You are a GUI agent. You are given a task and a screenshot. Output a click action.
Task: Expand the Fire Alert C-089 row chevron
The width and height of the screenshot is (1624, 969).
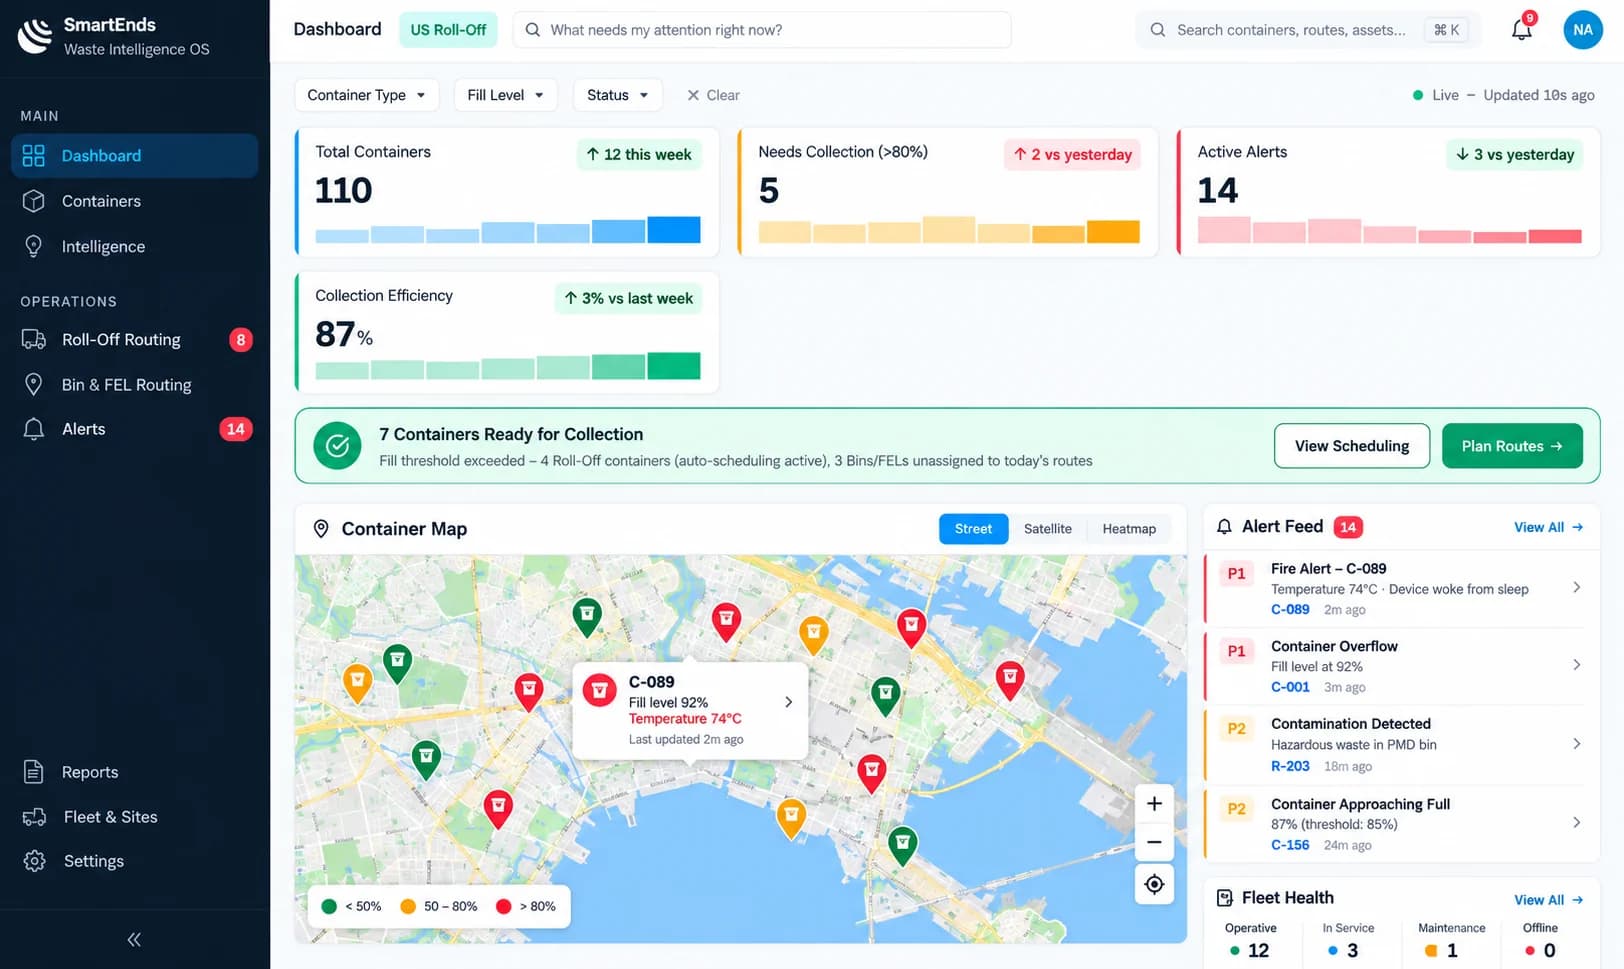[1576, 588]
